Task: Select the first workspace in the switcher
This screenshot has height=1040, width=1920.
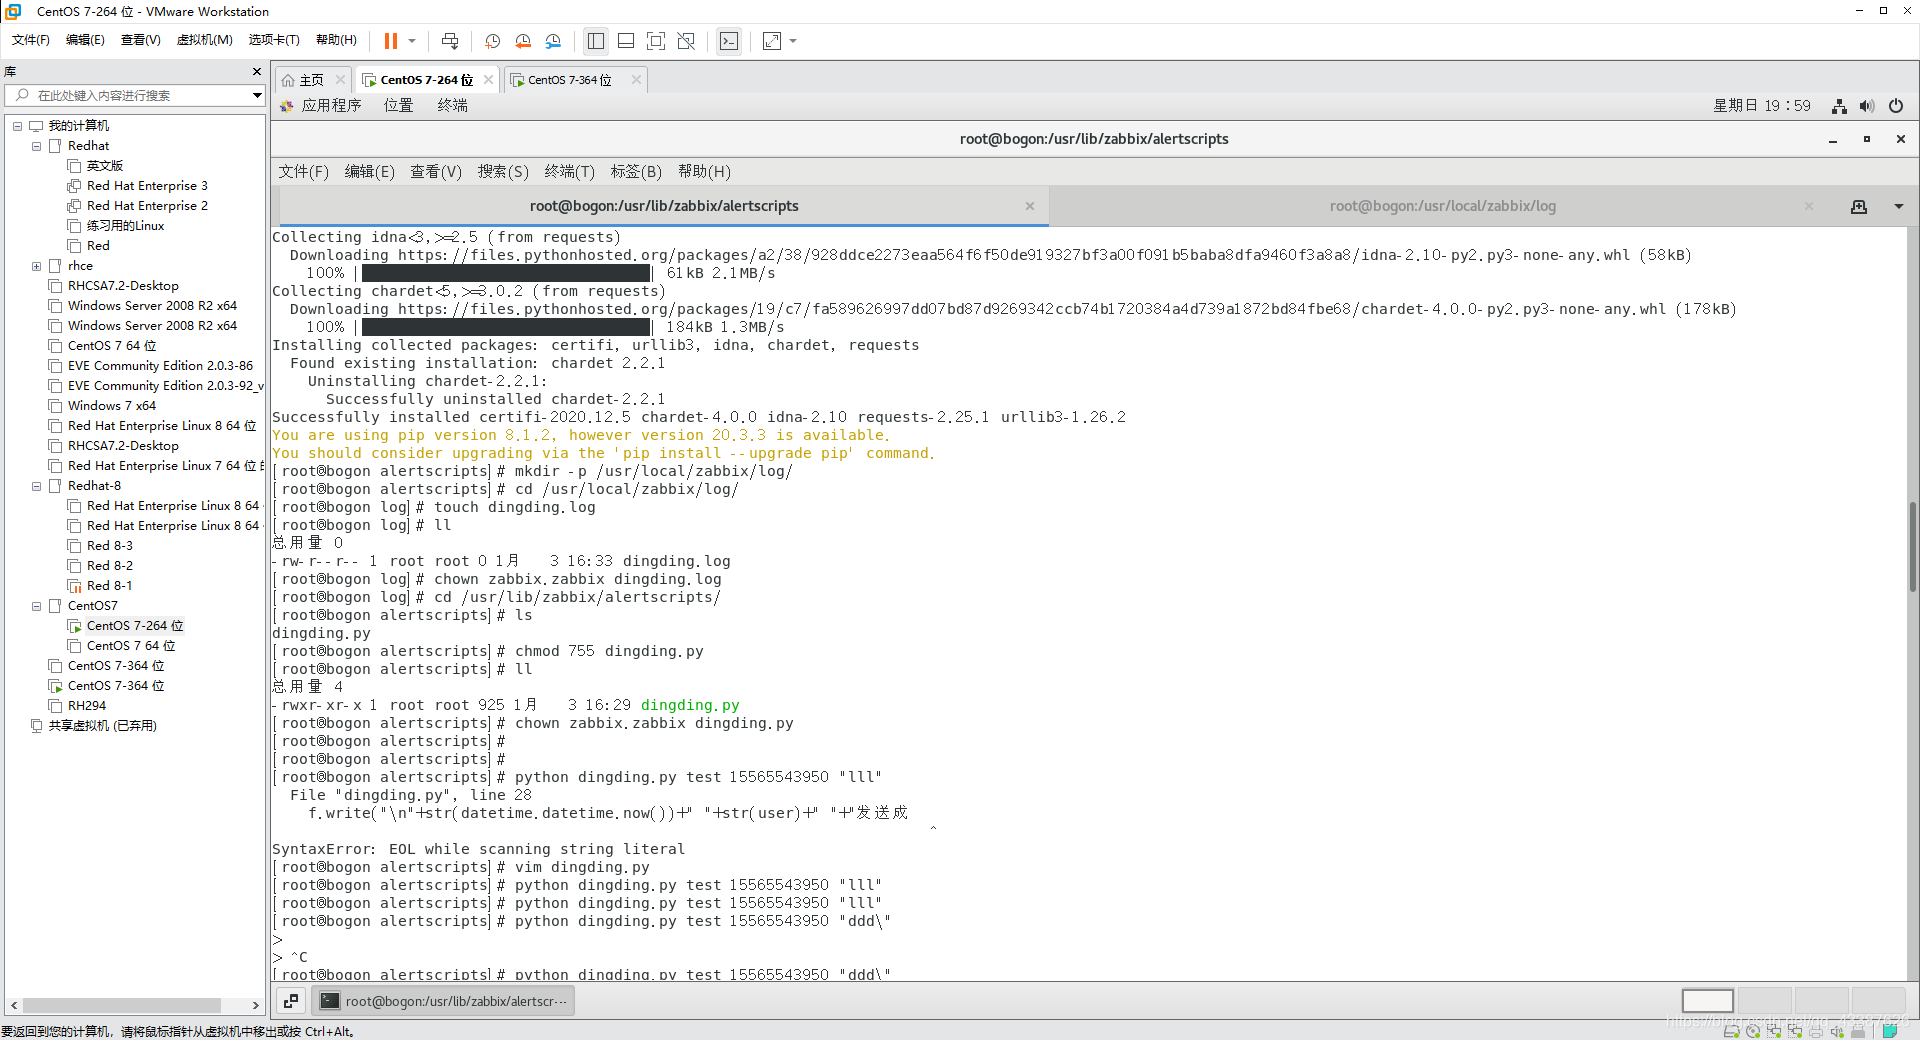Action: 1708,1001
